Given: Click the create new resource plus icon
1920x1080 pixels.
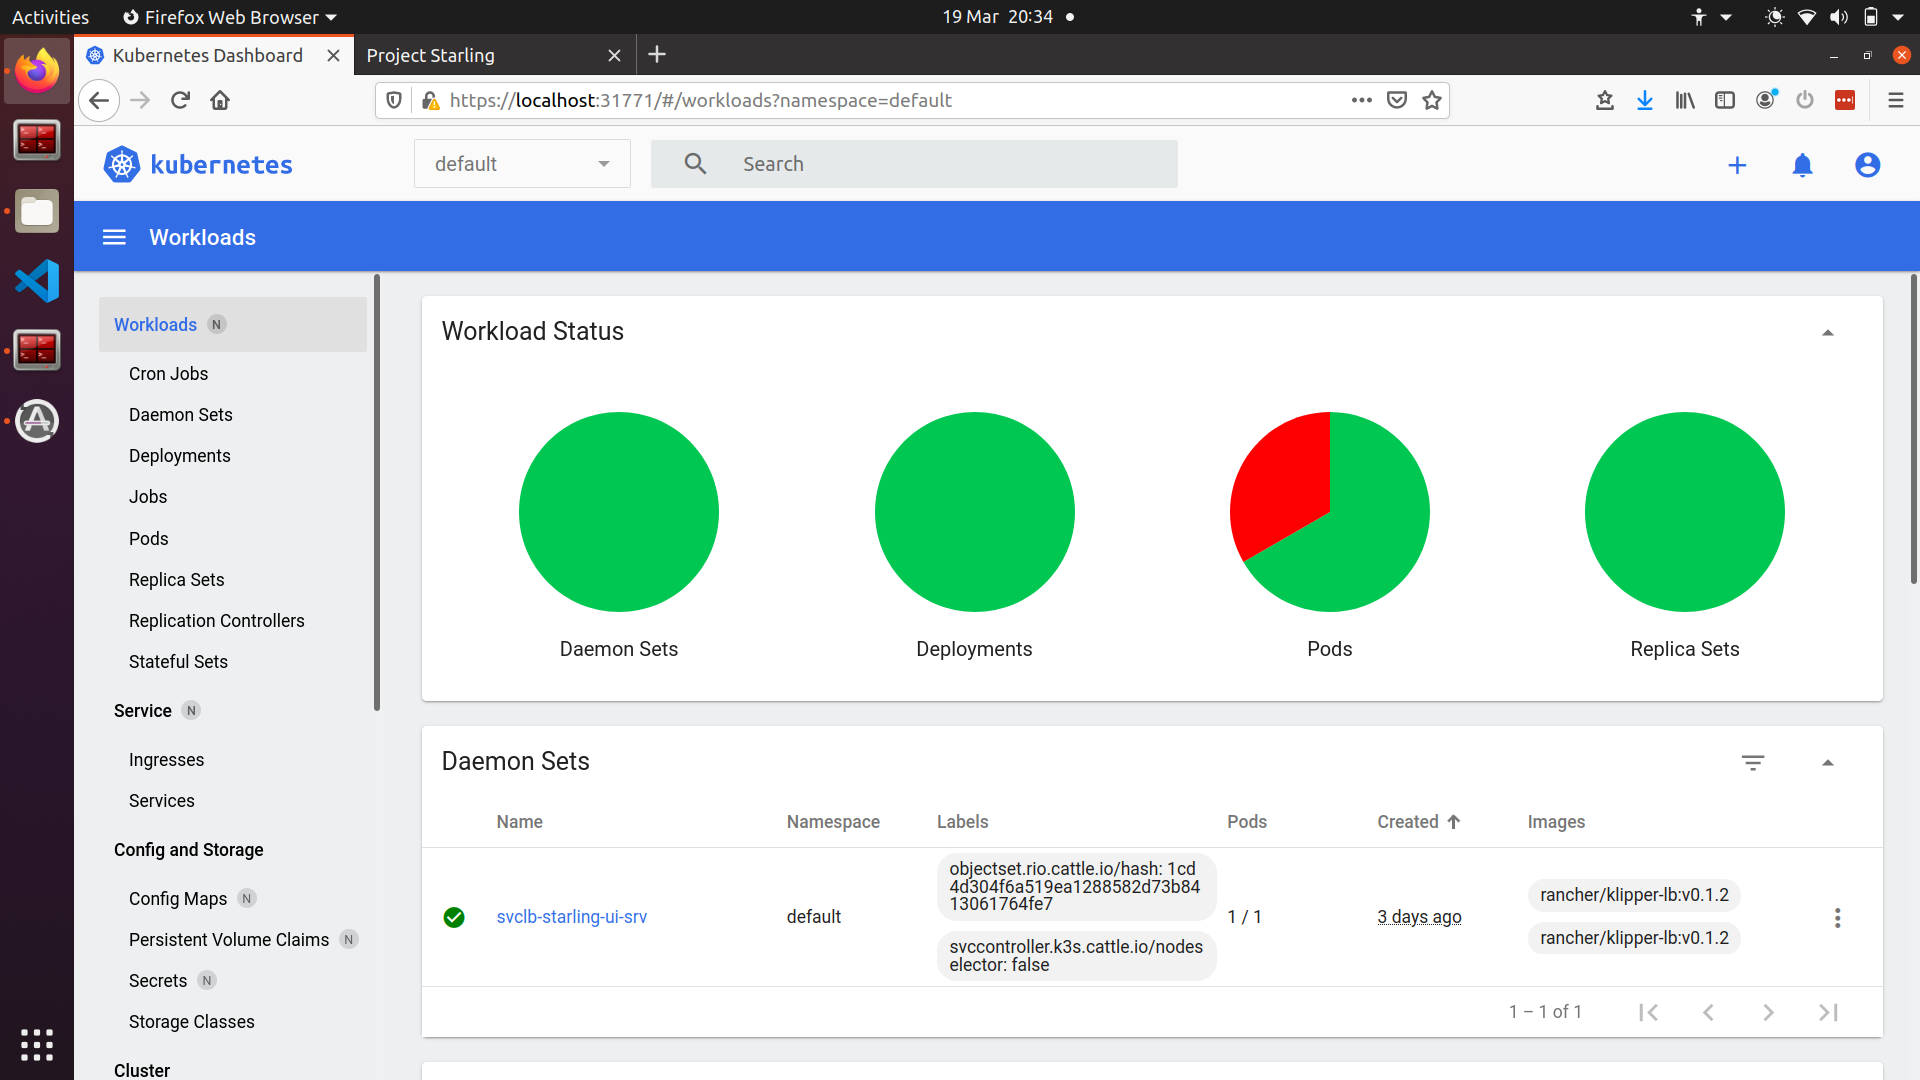Looking at the screenshot, I should (x=1737, y=165).
